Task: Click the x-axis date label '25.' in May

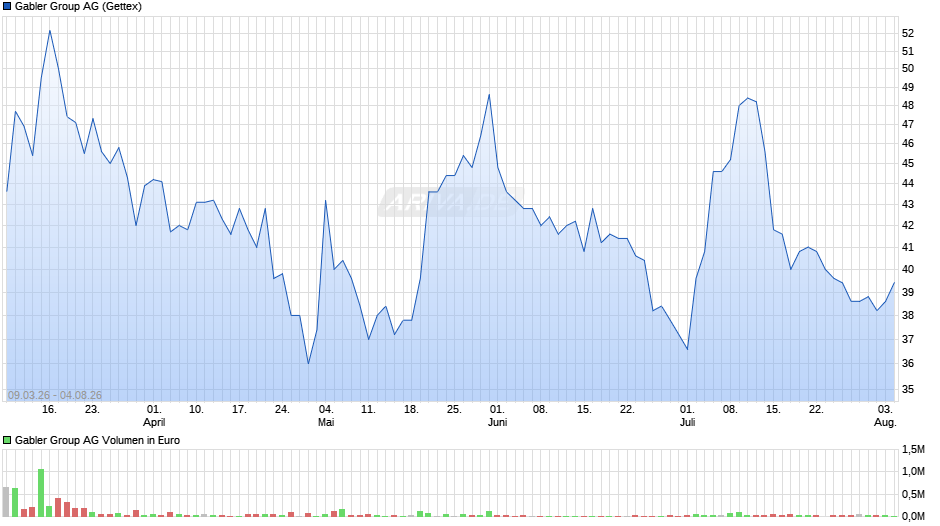Action: tap(454, 410)
